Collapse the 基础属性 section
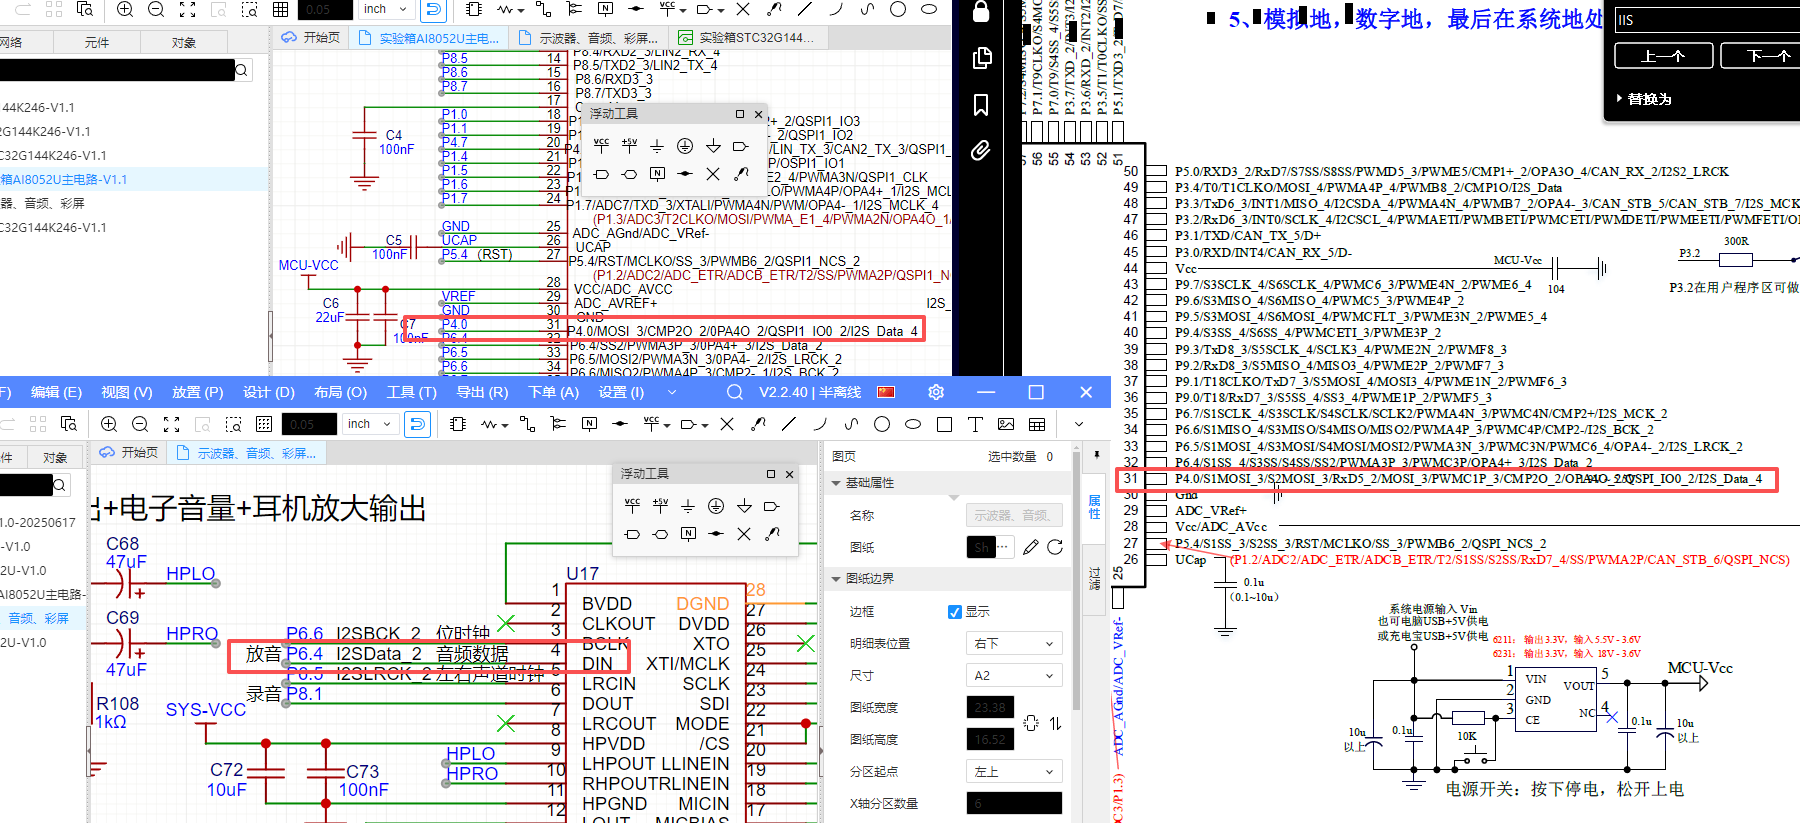Image resolution: width=1800 pixels, height=823 pixels. (836, 483)
